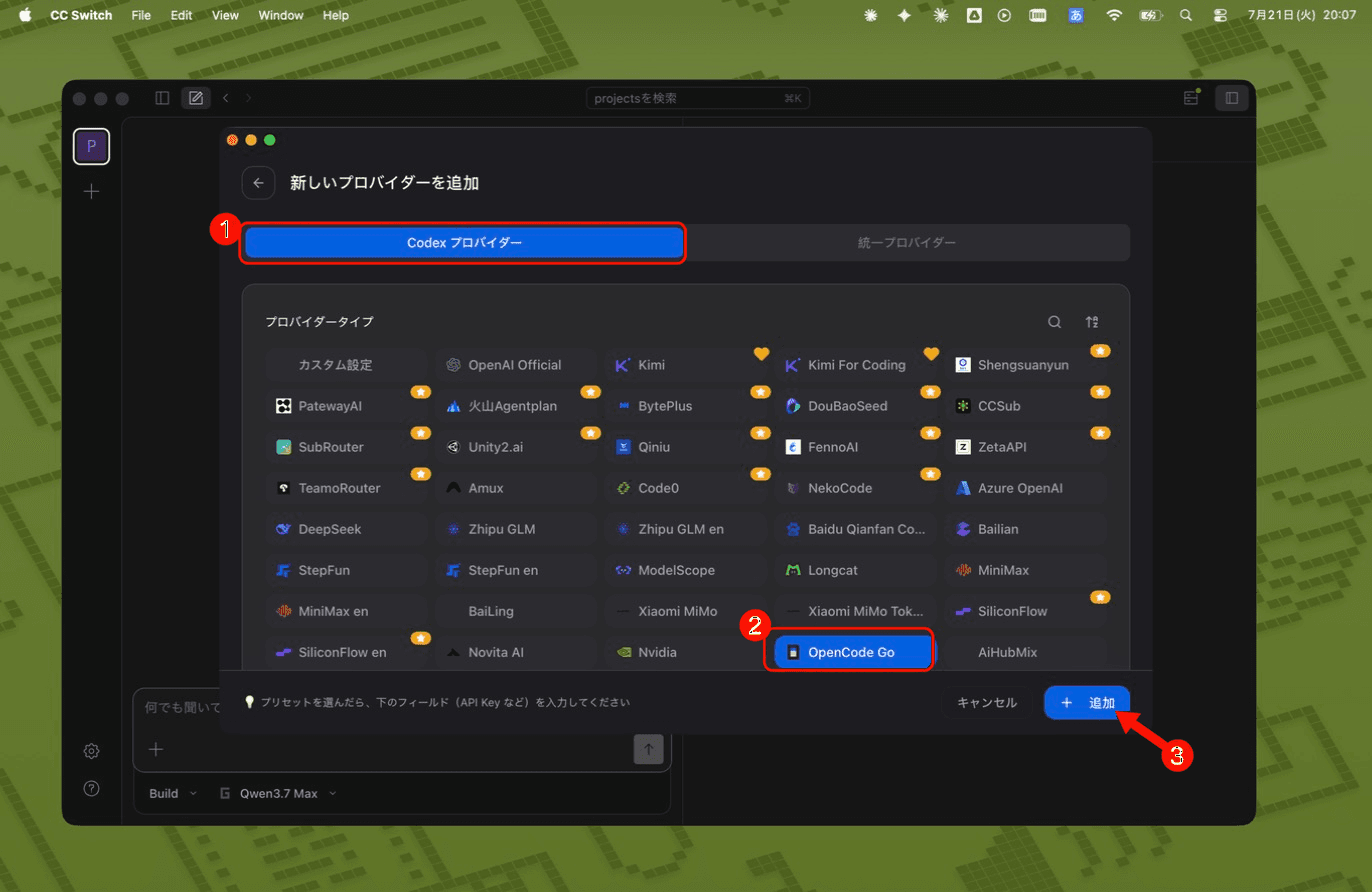Choose the ModelScope provider
Screen dimensions: 1372x892
pyautogui.click(x=686, y=570)
